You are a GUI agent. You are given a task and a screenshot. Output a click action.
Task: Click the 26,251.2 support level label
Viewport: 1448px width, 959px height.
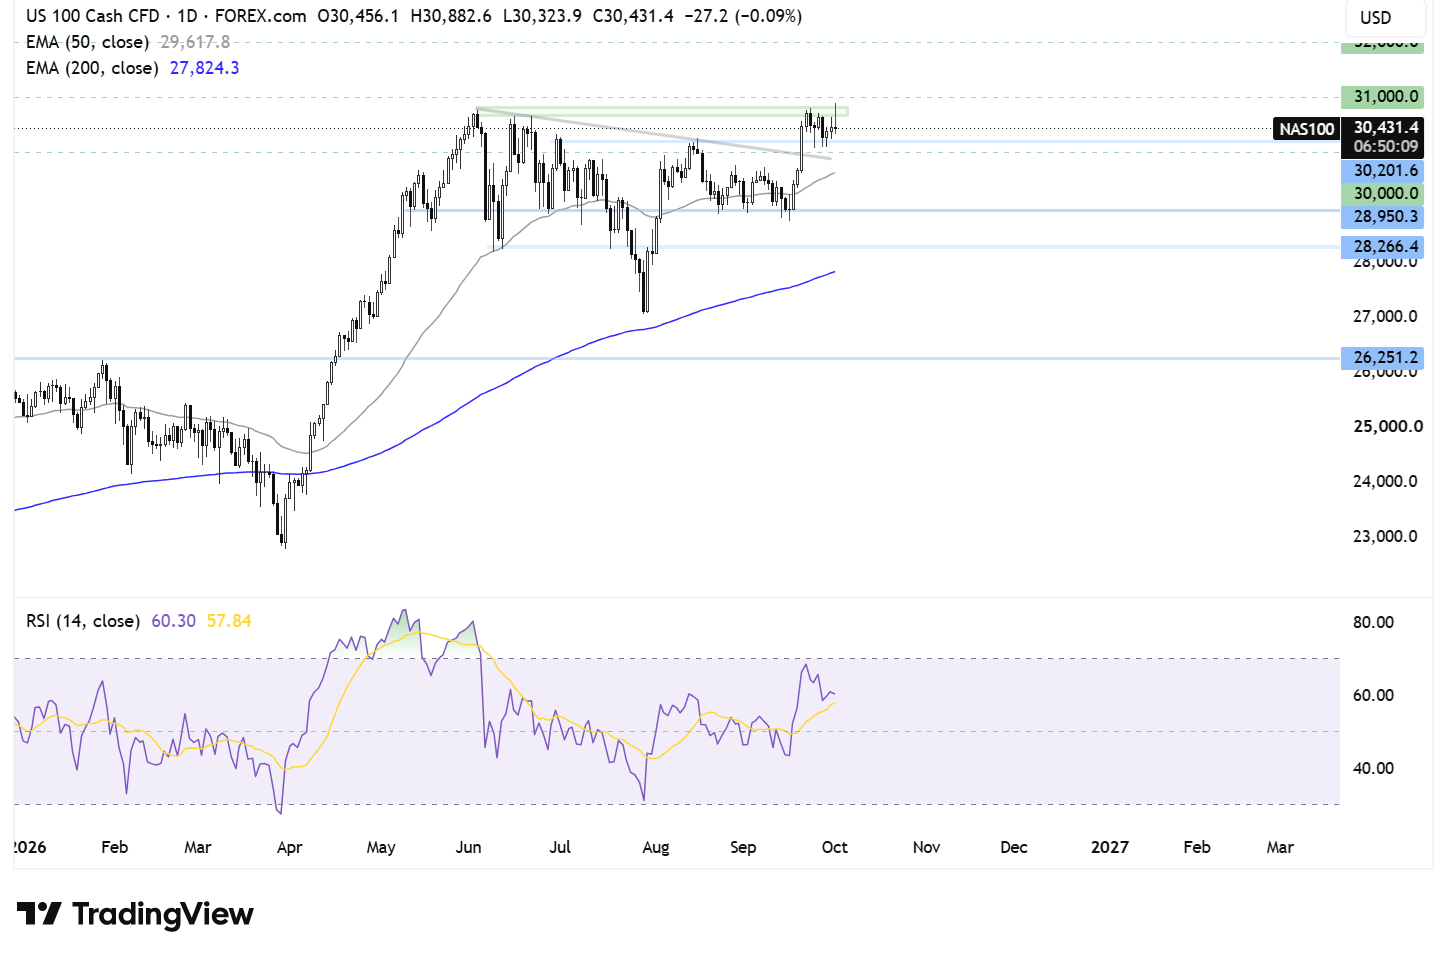pyautogui.click(x=1383, y=357)
